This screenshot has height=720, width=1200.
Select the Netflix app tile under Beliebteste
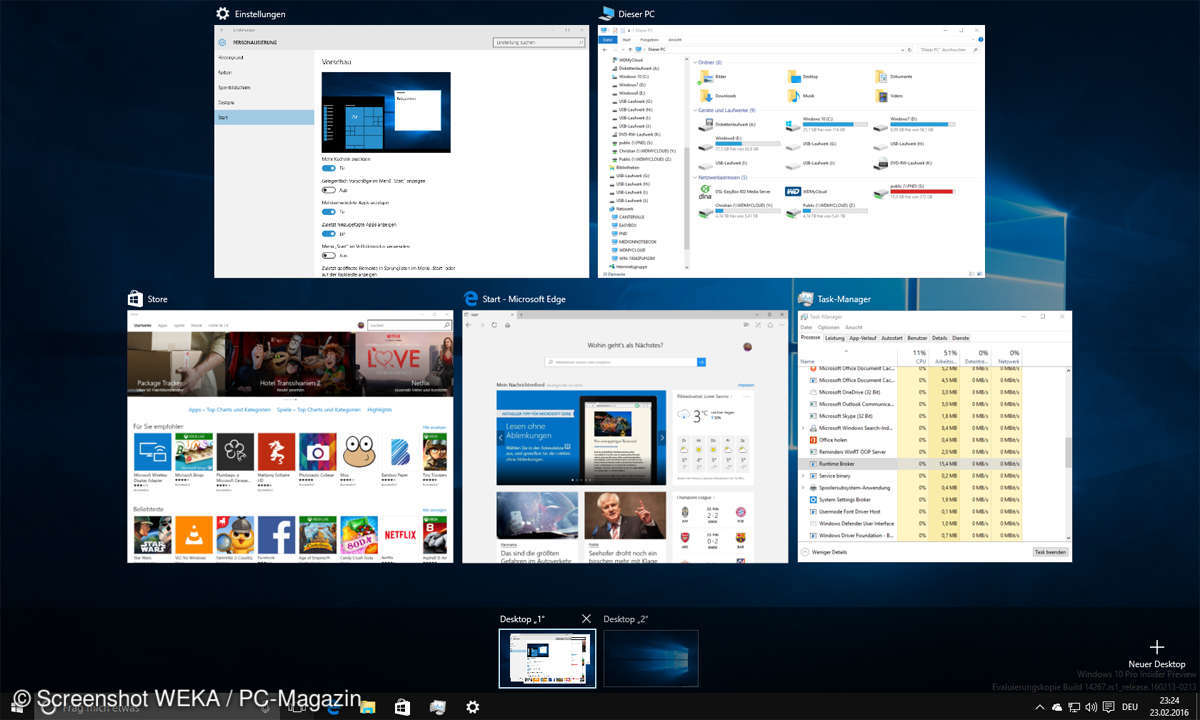click(x=400, y=534)
